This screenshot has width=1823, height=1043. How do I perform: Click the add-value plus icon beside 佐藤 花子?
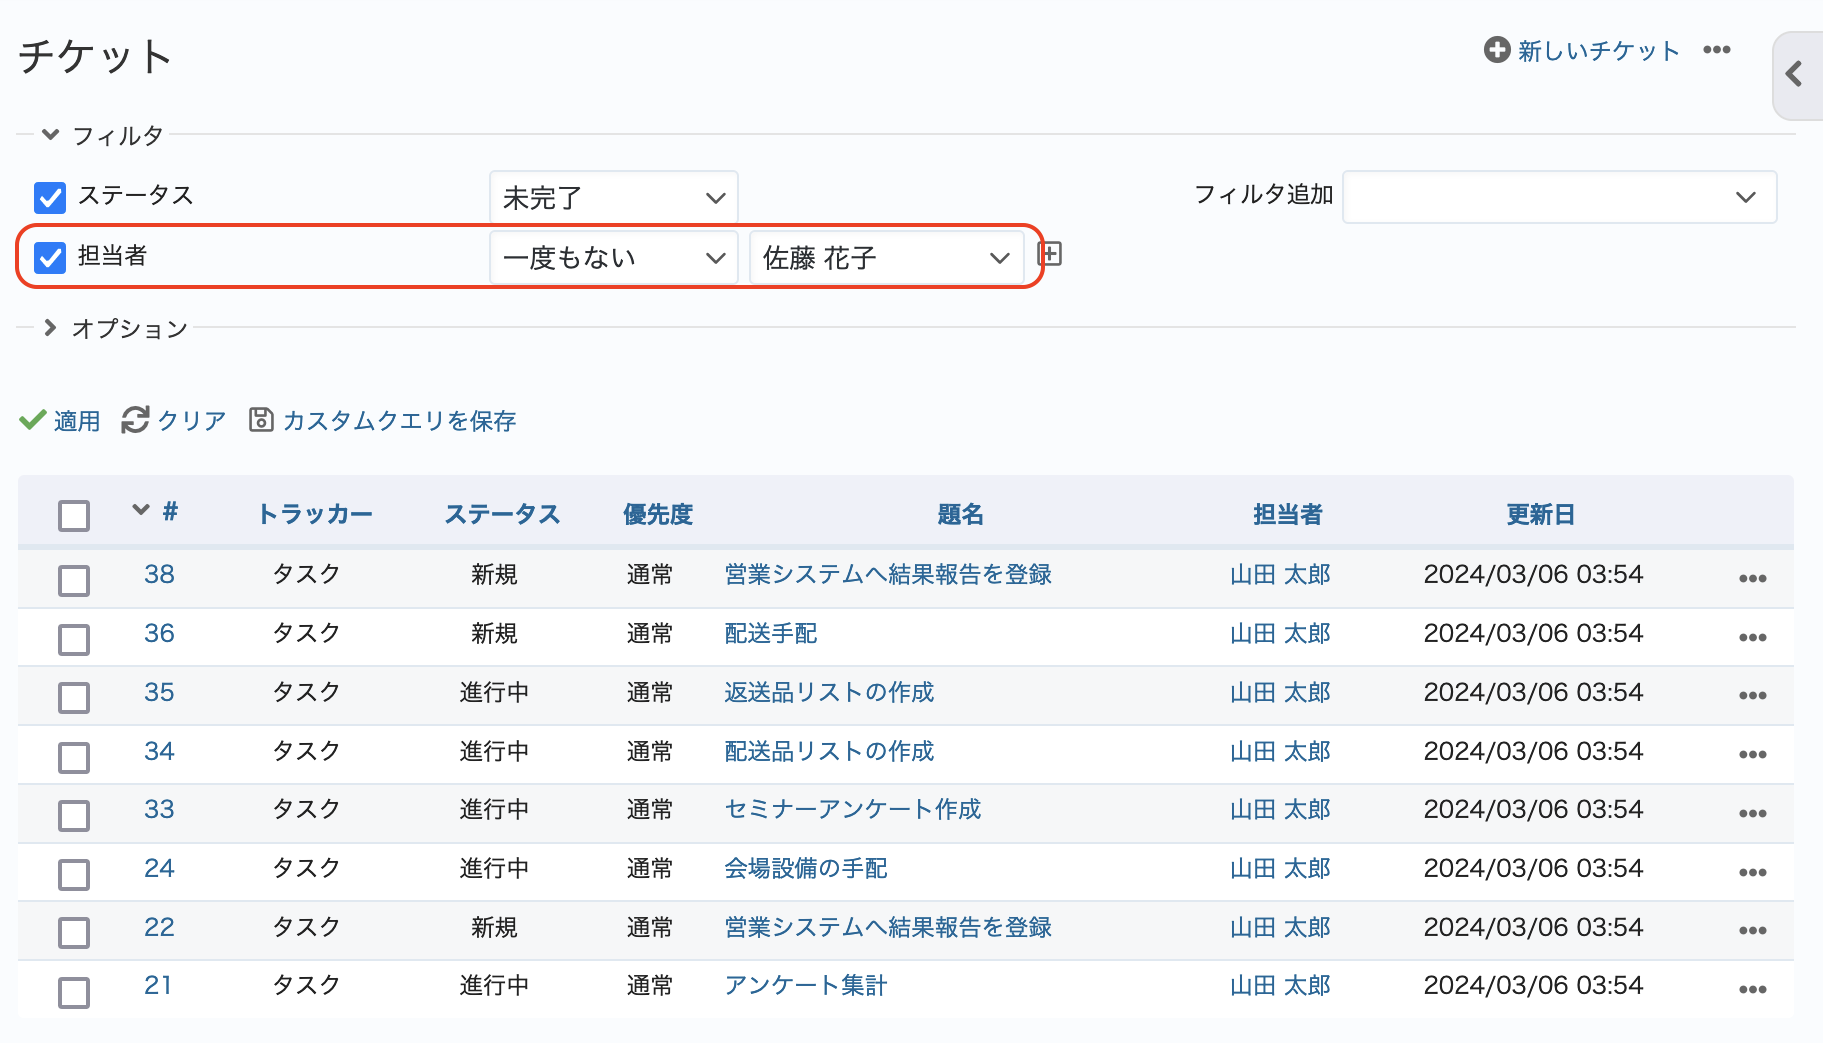pos(1050,254)
